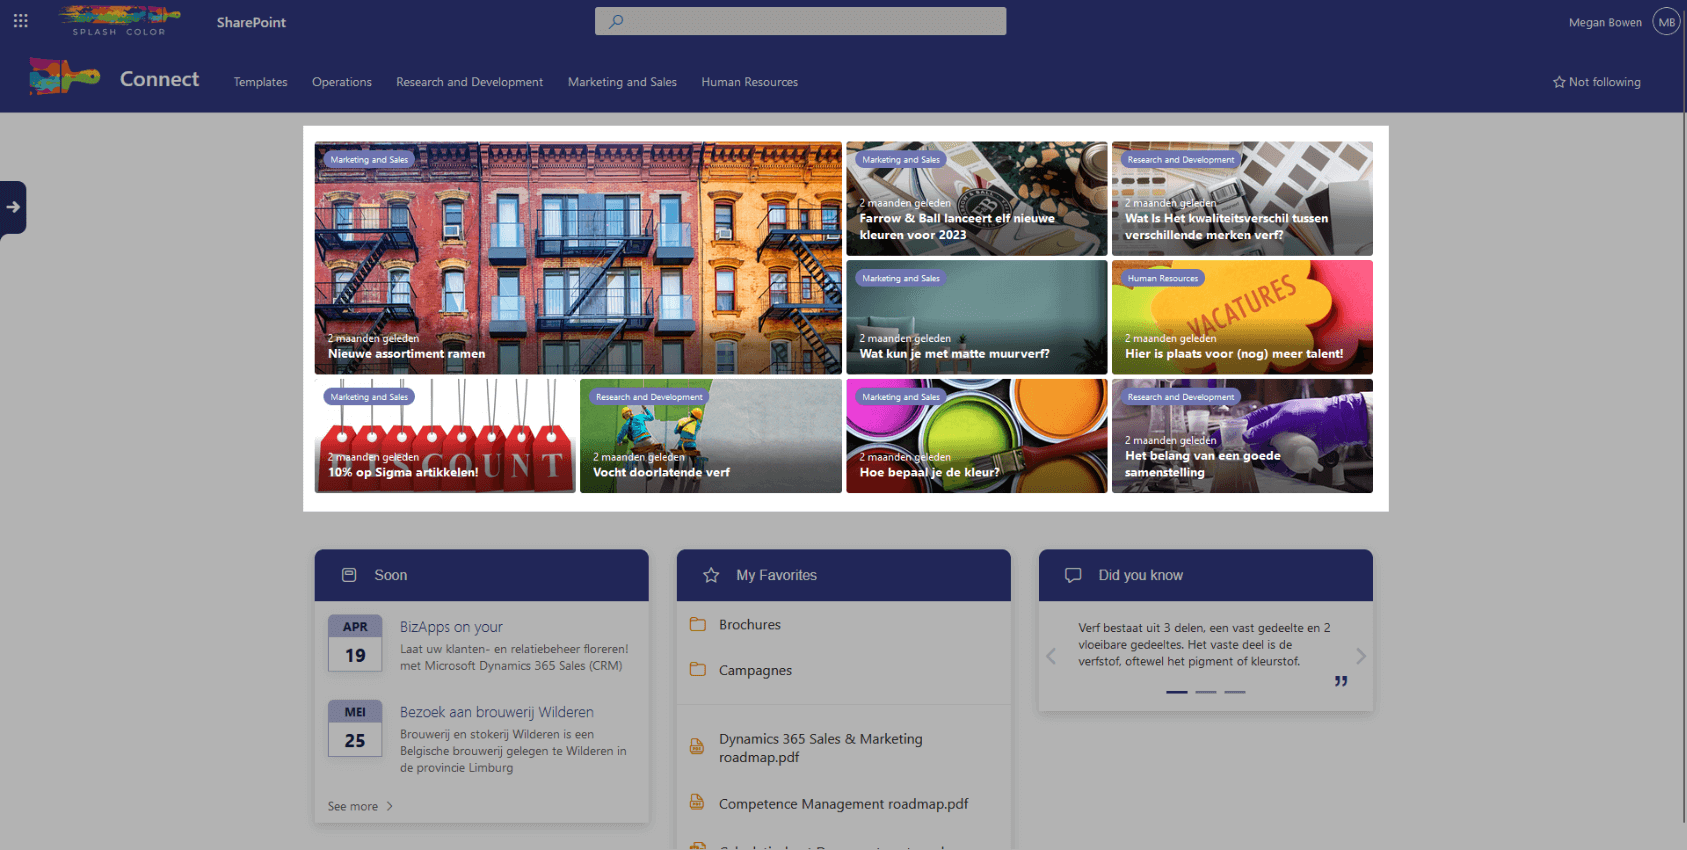Open Farrow & Ball lanceert news tile

click(977, 198)
